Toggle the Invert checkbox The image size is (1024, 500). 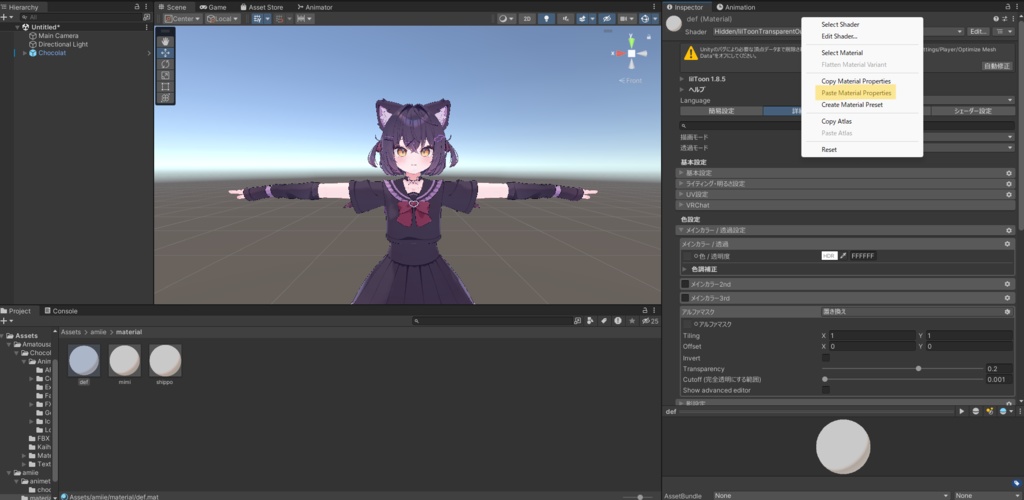pos(825,358)
